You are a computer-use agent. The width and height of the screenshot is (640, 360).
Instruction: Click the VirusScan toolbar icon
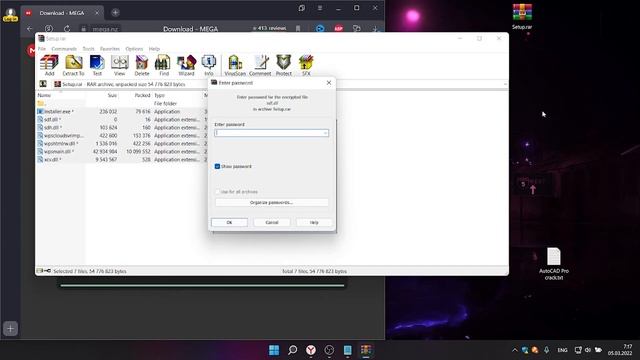(235, 65)
